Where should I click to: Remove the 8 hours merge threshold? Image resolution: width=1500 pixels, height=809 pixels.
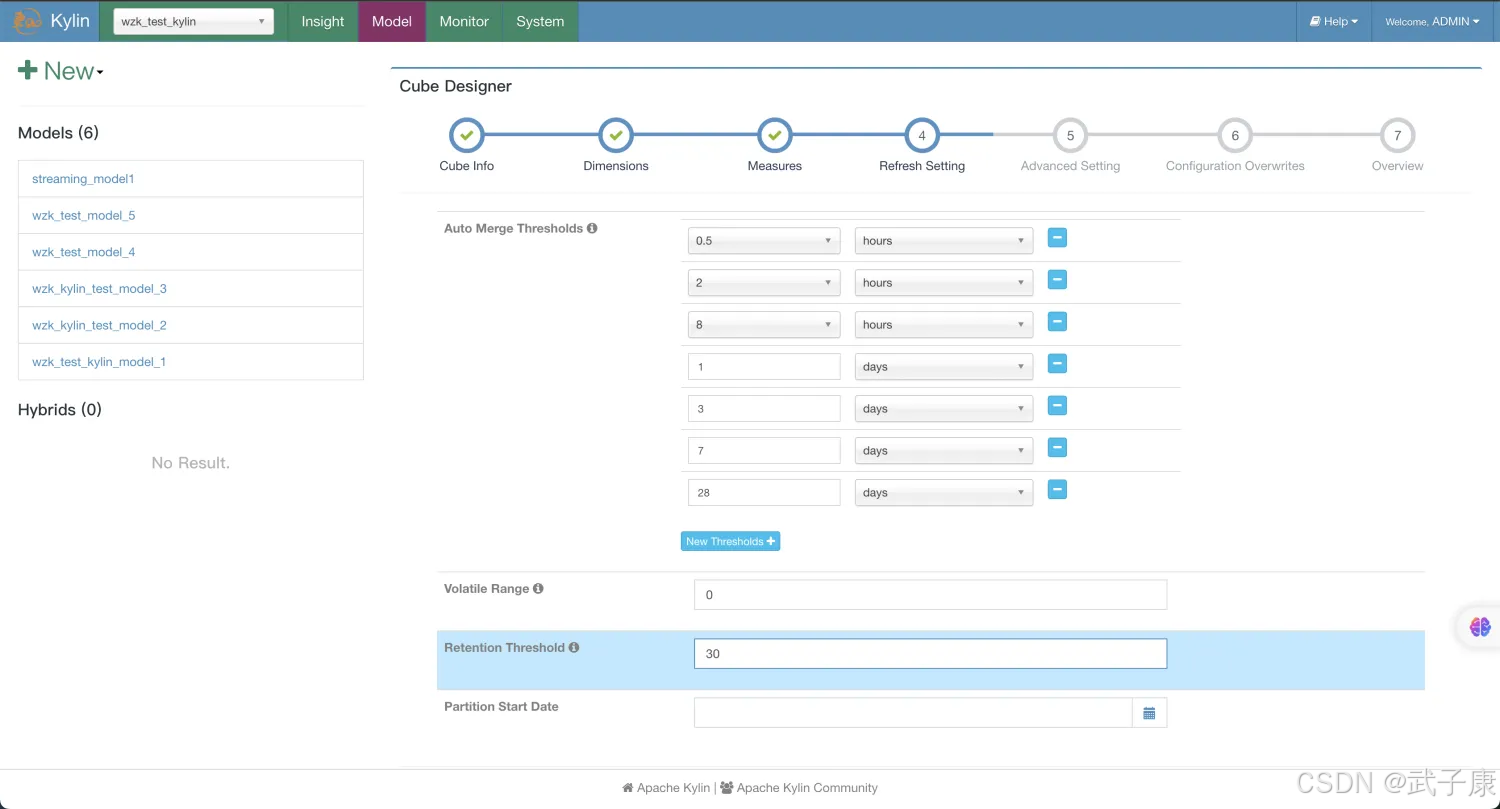click(x=1057, y=322)
